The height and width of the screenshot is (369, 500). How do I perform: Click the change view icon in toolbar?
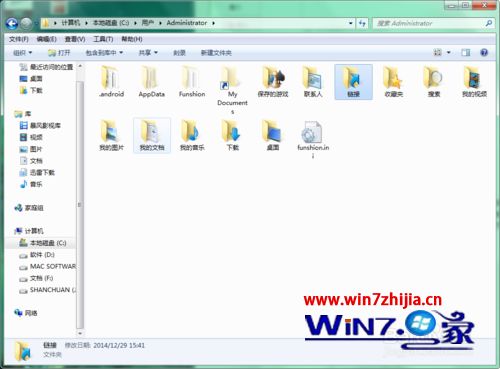click(437, 52)
